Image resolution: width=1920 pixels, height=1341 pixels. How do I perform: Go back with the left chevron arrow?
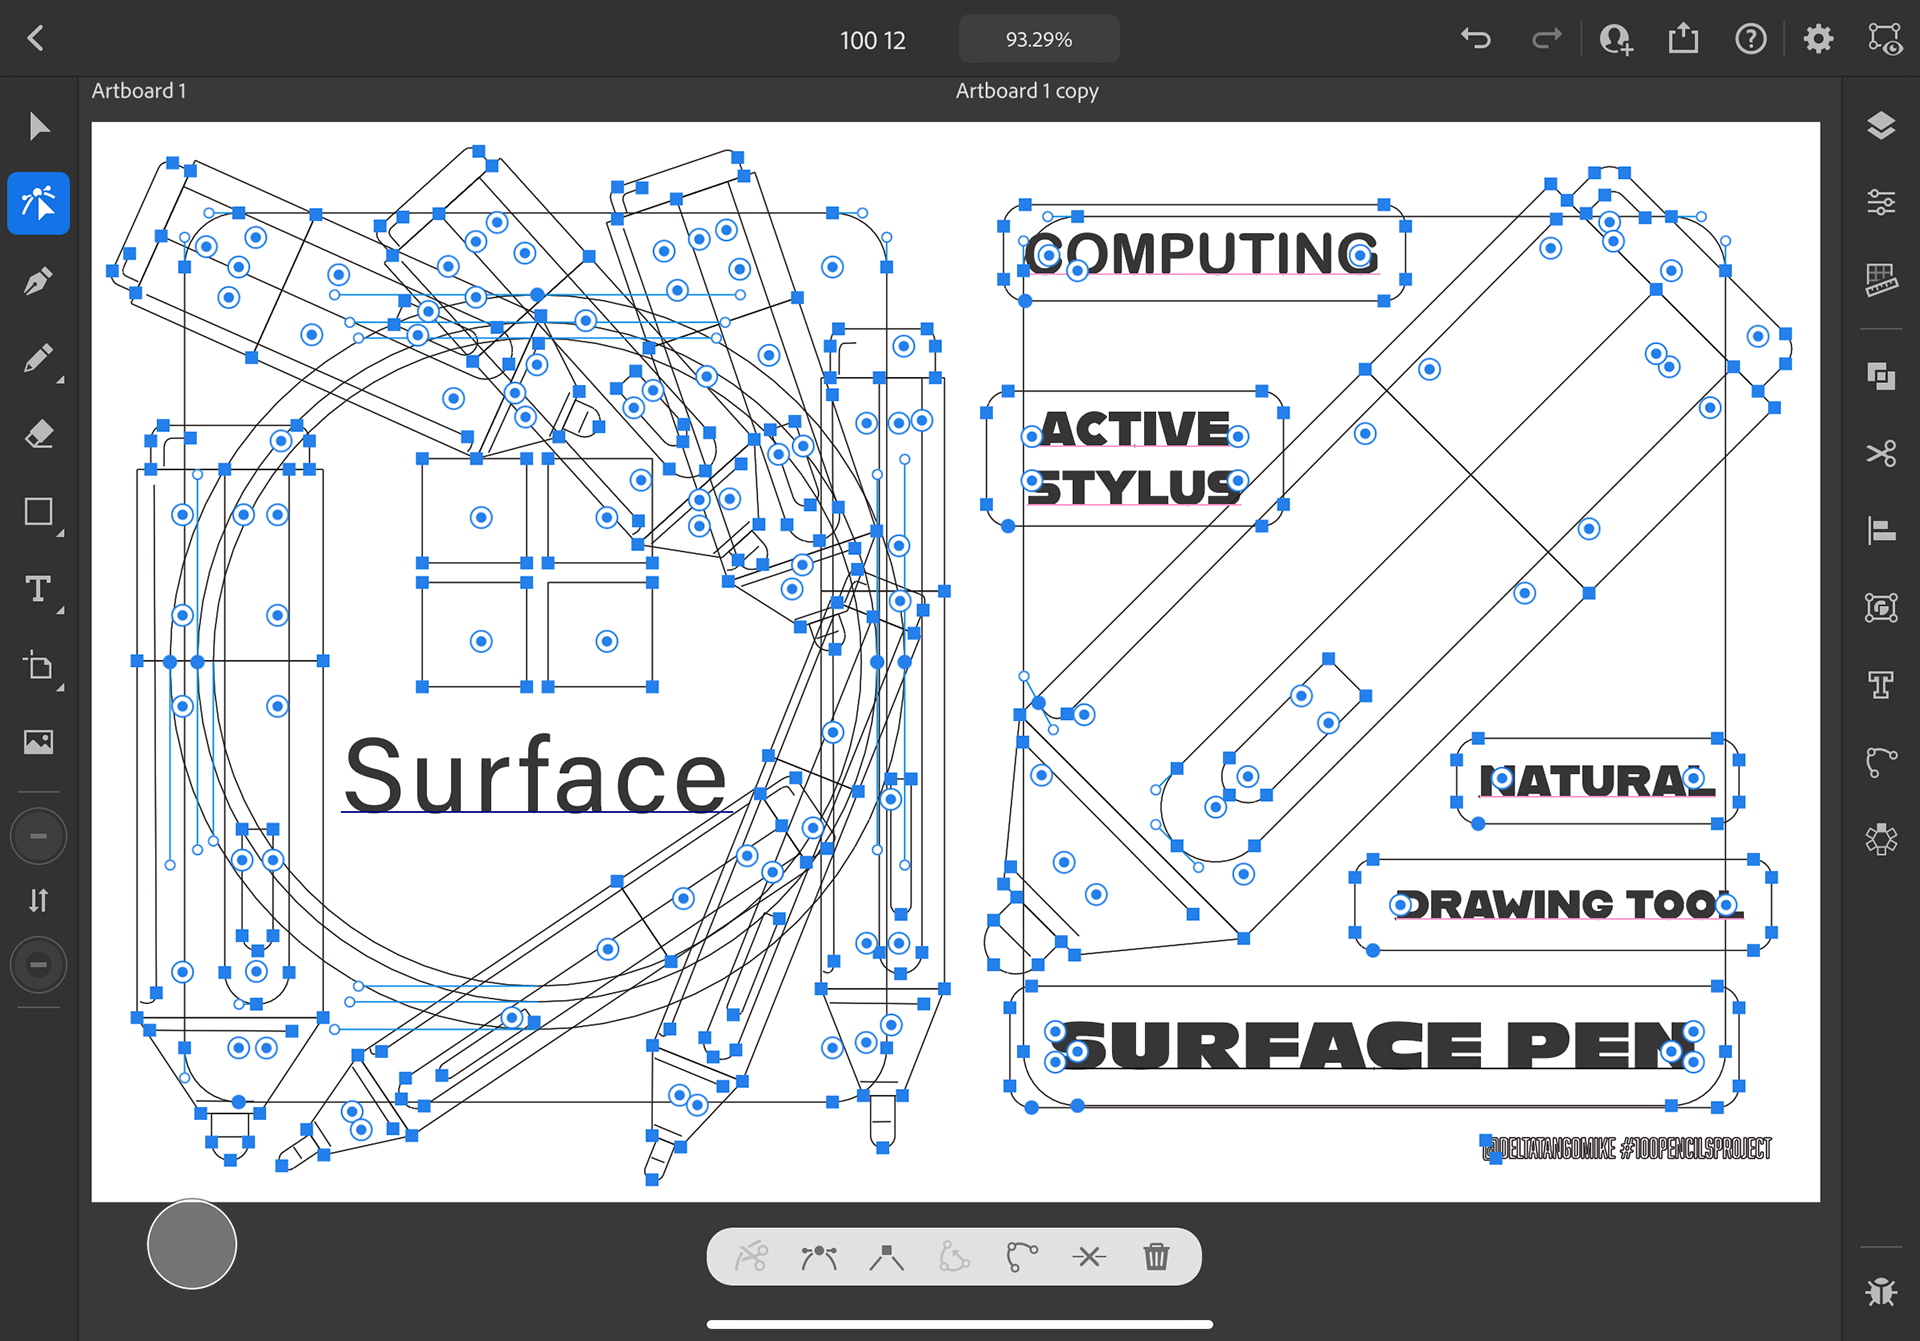click(36, 38)
